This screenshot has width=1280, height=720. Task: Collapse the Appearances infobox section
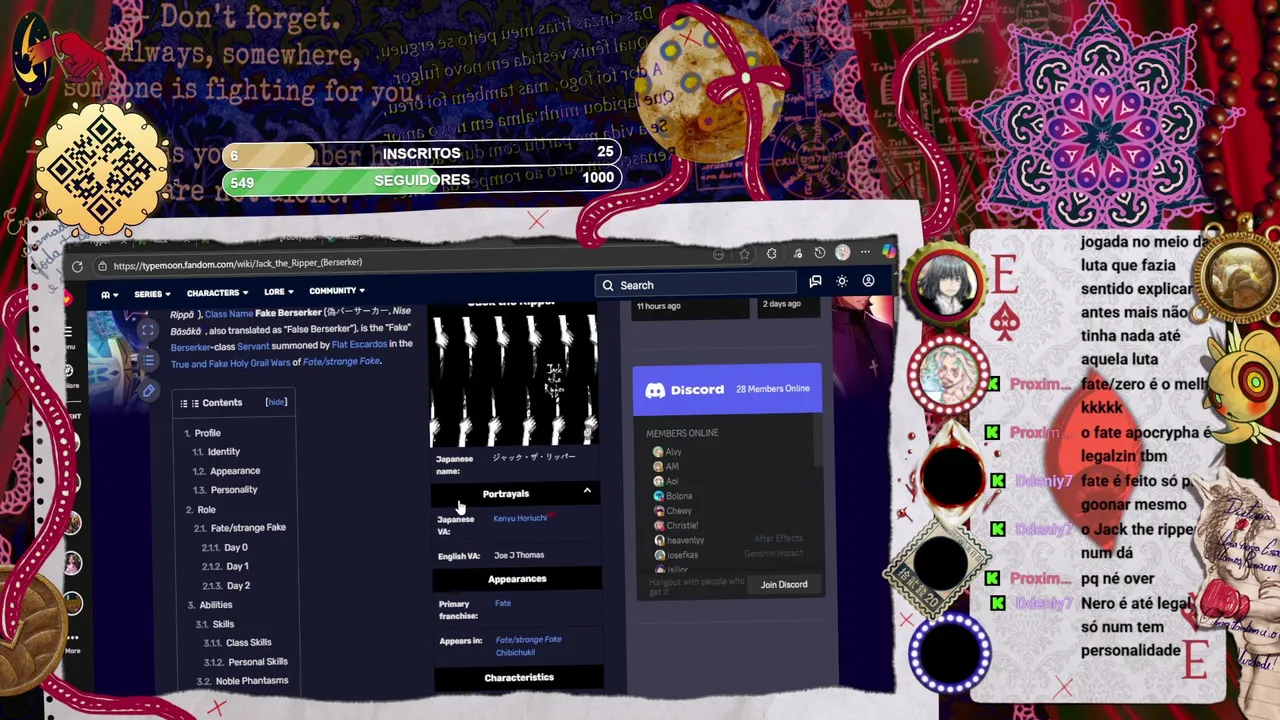517,579
